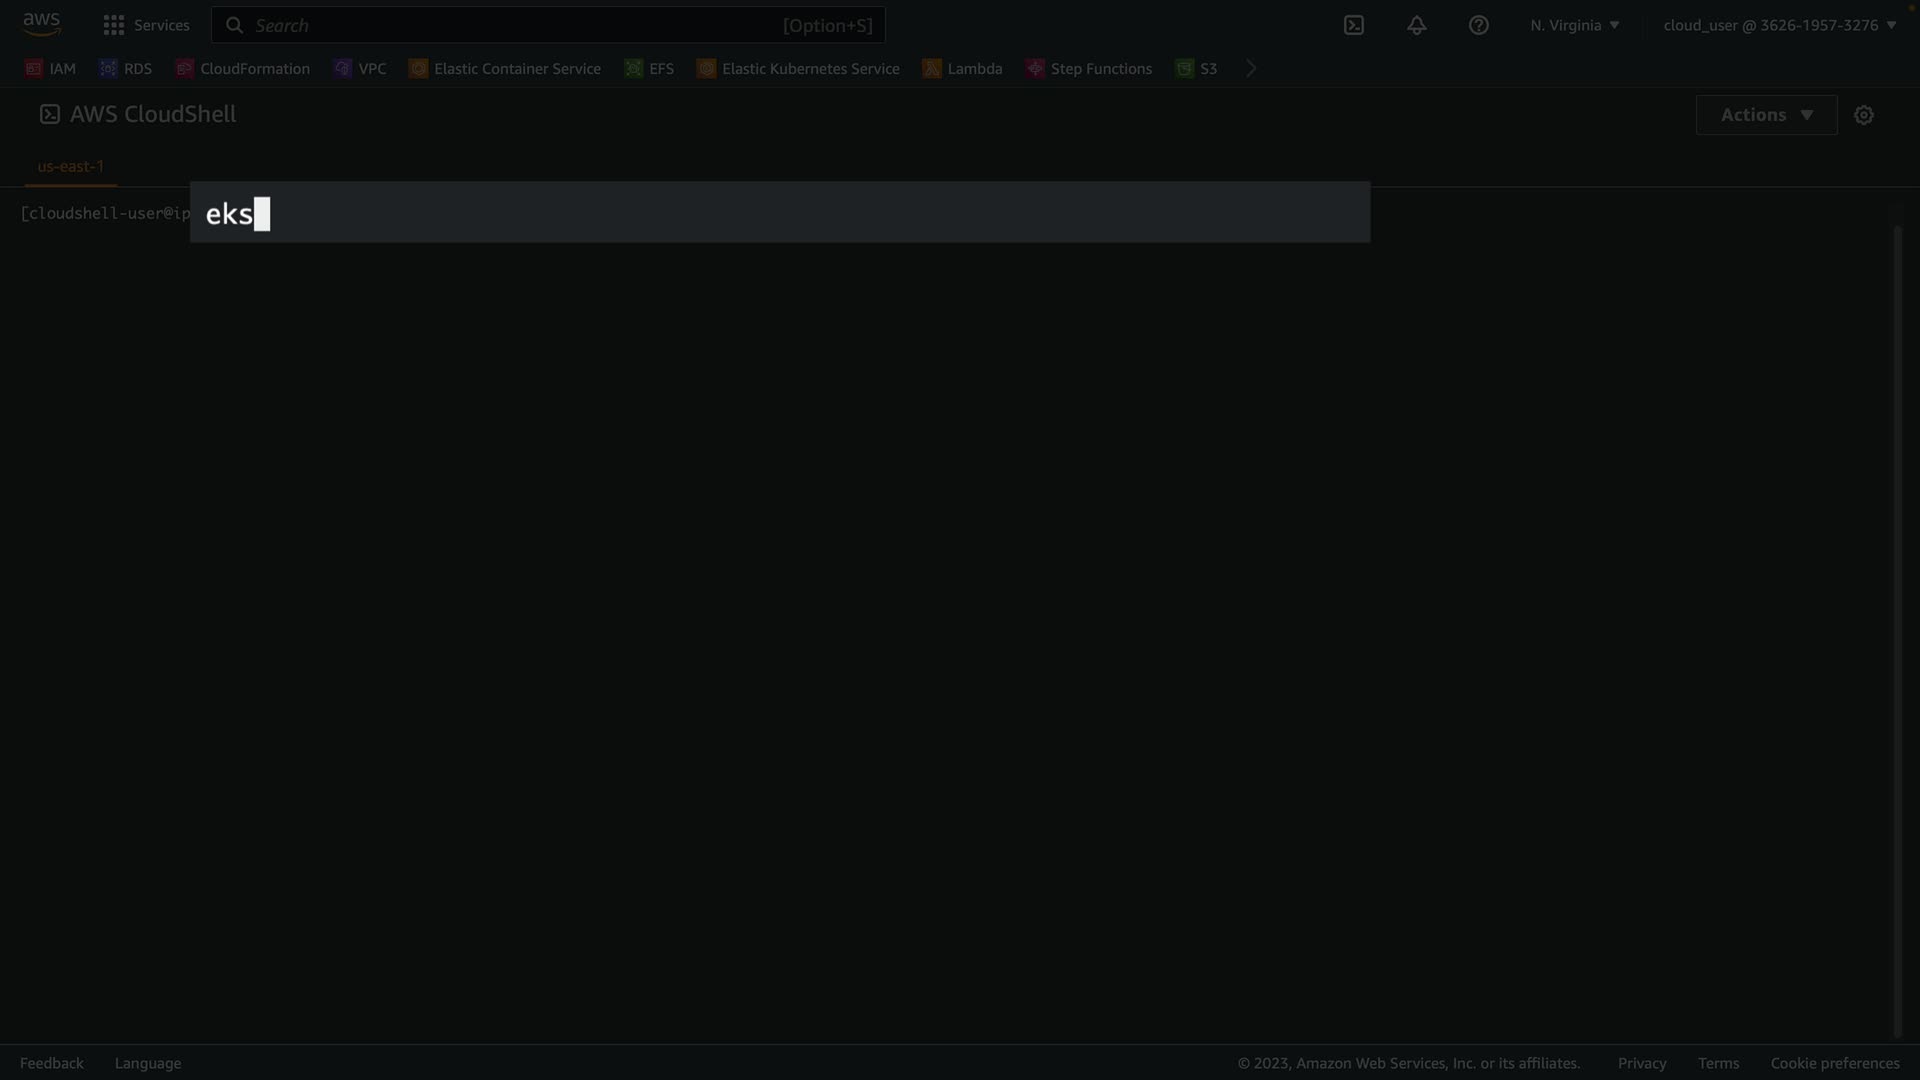This screenshot has width=1920, height=1080.
Task: Open CloudShell from top bar icon
Action: (x=1353, y=25)
